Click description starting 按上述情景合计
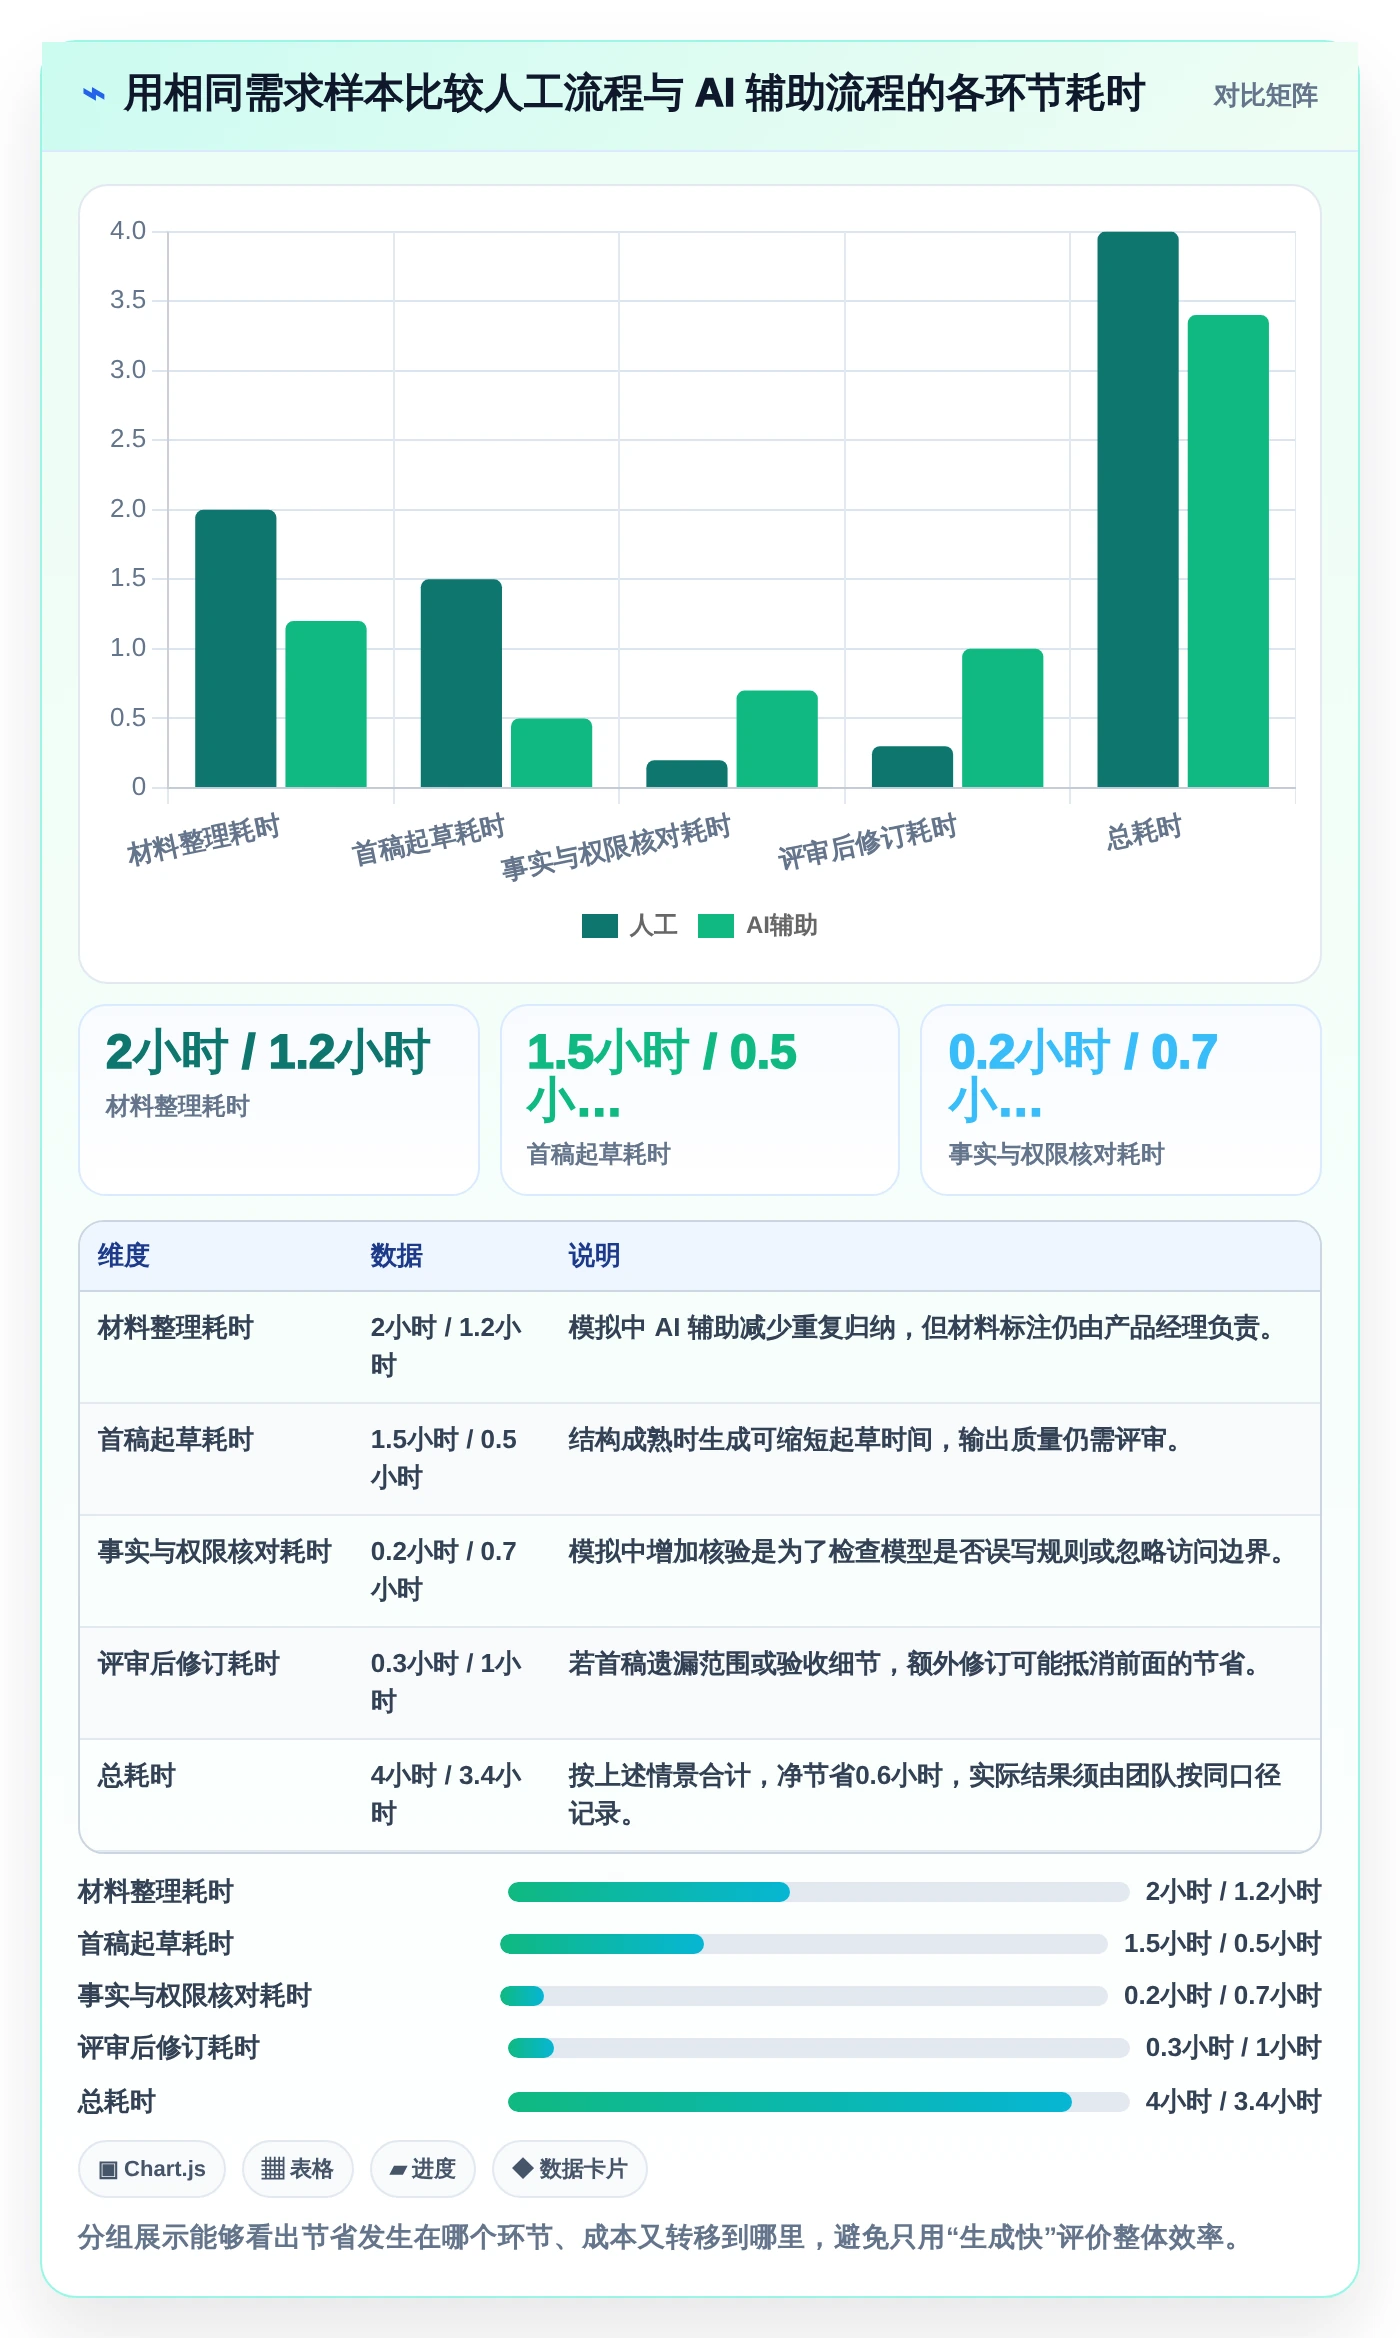Screen dimensions: 1400x2338 click(x=925, y=1794)
